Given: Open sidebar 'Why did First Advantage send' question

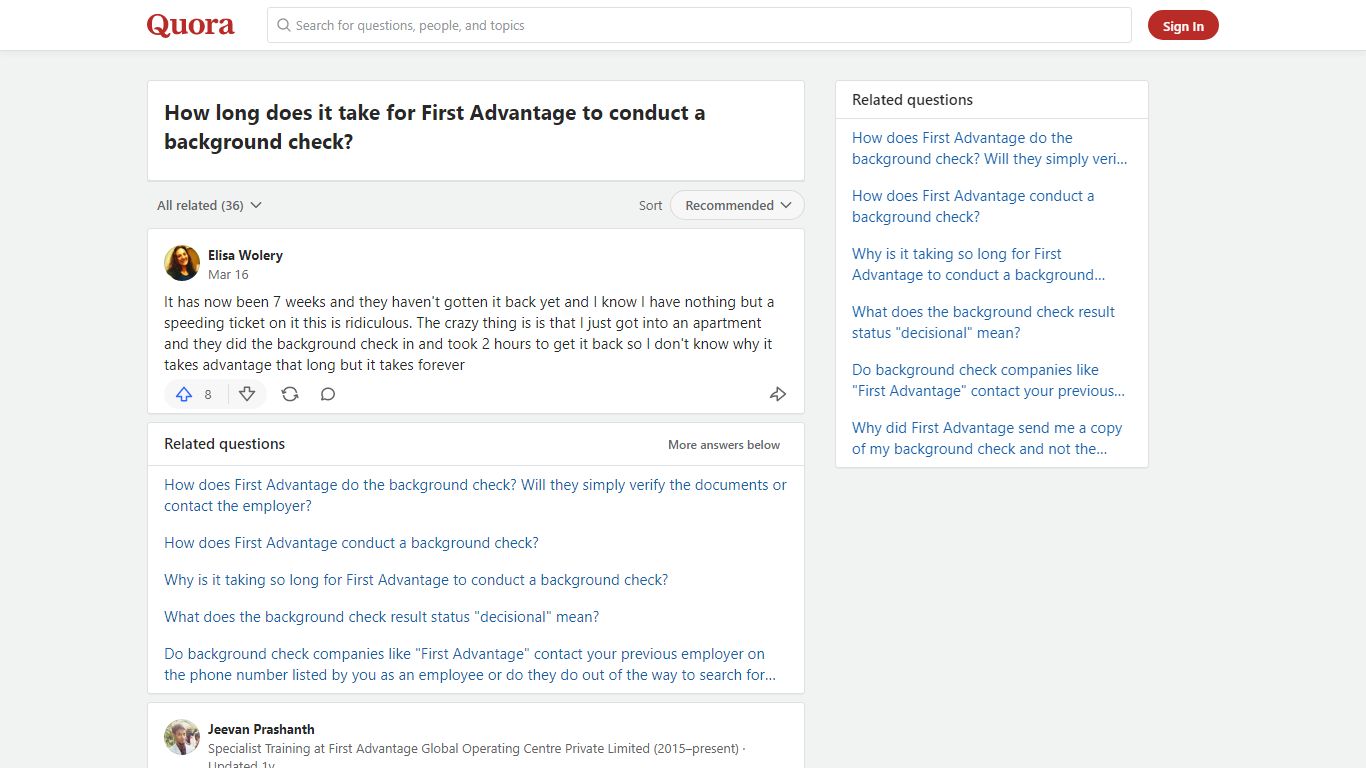Looking at the screenshot, I should pos(987,438).
